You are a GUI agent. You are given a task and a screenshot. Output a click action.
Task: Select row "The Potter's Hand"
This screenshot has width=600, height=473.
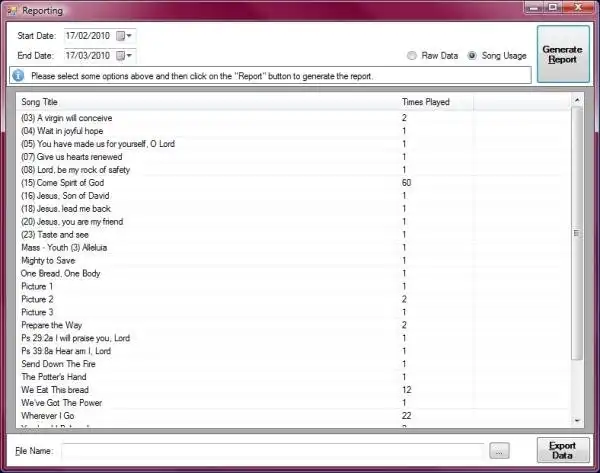tap(293, 377)
